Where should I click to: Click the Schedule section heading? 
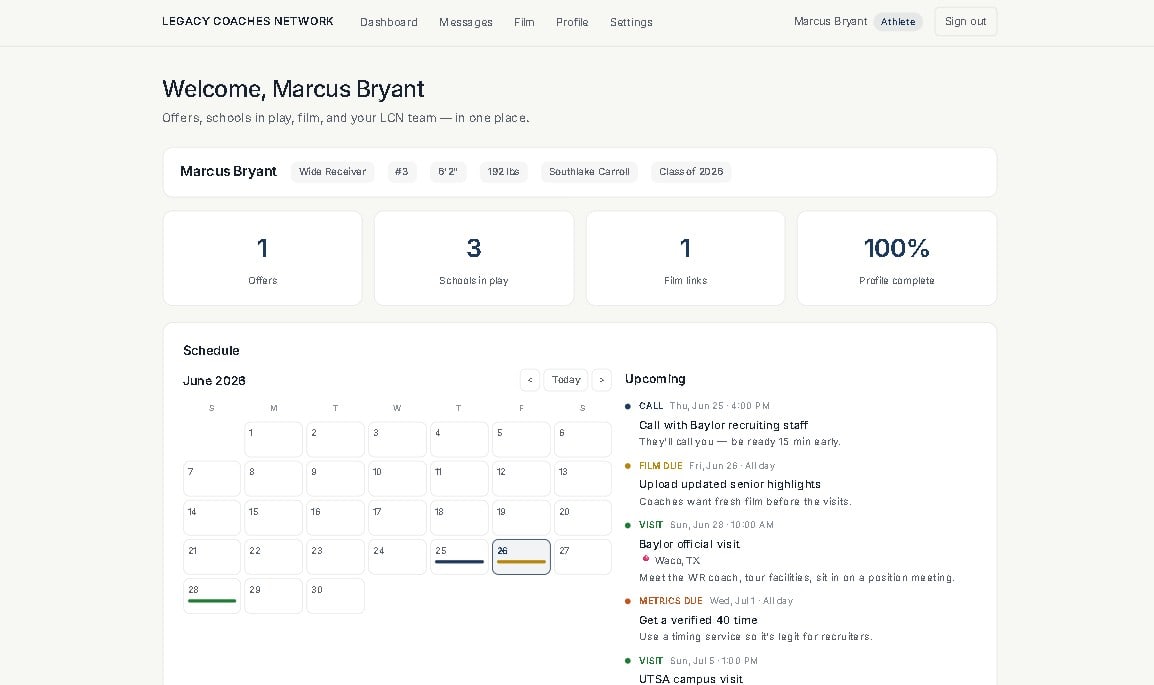[x=211, y=351]
